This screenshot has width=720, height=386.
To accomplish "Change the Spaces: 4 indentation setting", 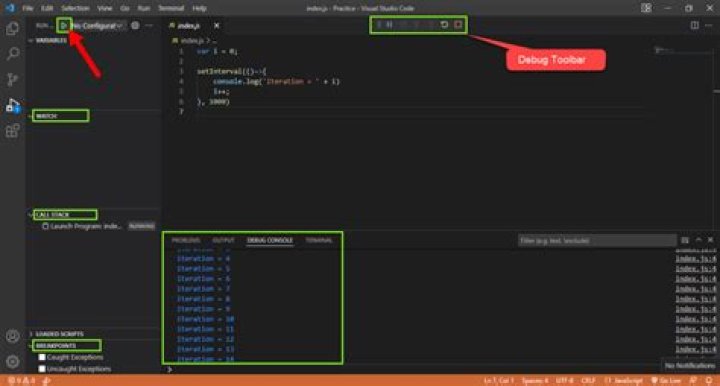I will (535, 380).
